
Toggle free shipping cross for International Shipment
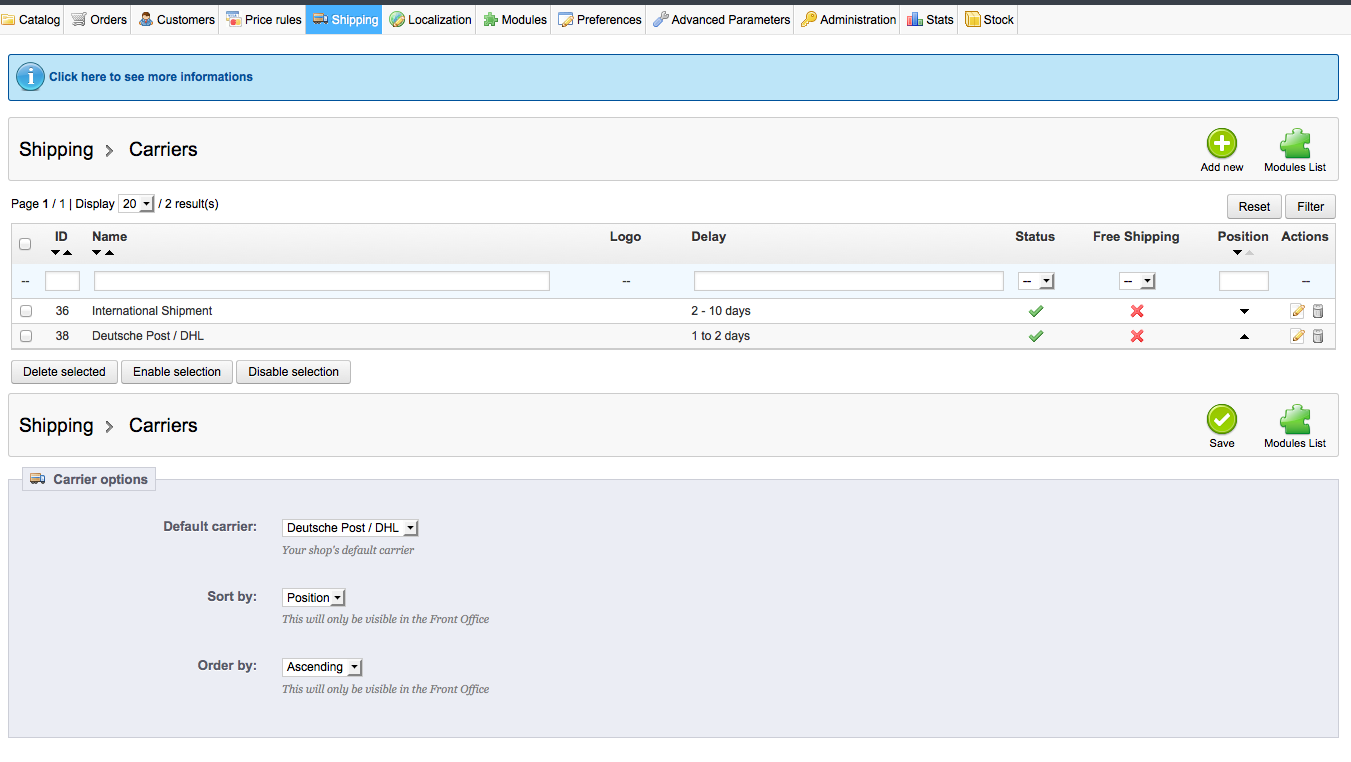[1137, 311]
